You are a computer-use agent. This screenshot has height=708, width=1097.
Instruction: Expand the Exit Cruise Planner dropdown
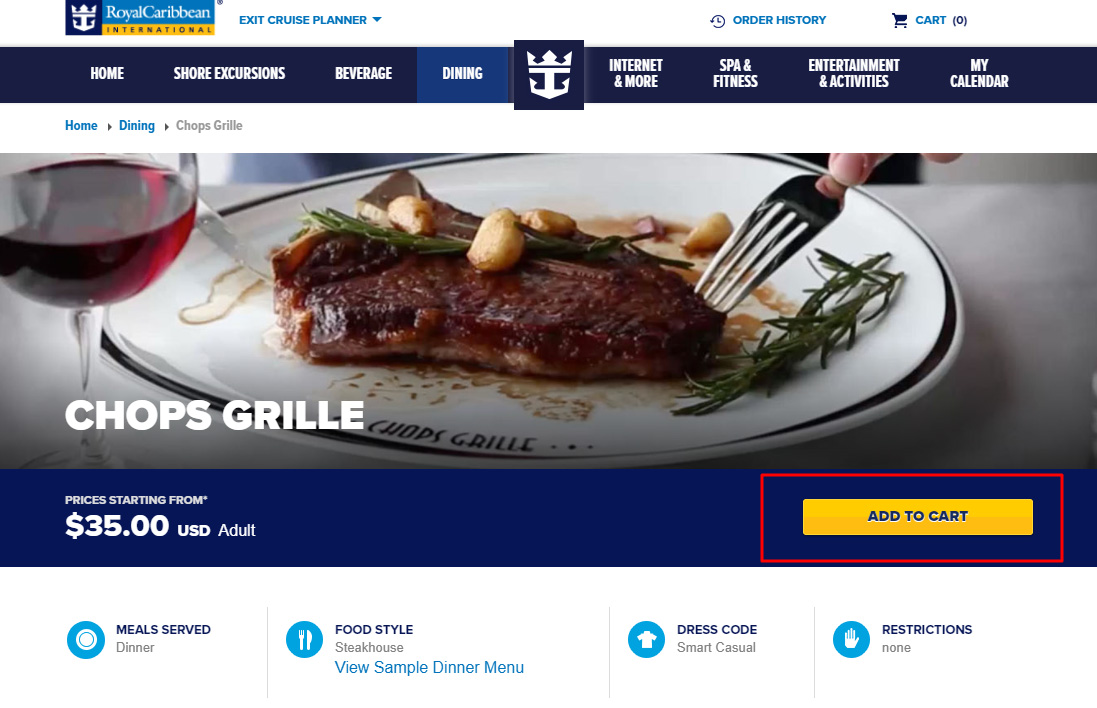310,20
